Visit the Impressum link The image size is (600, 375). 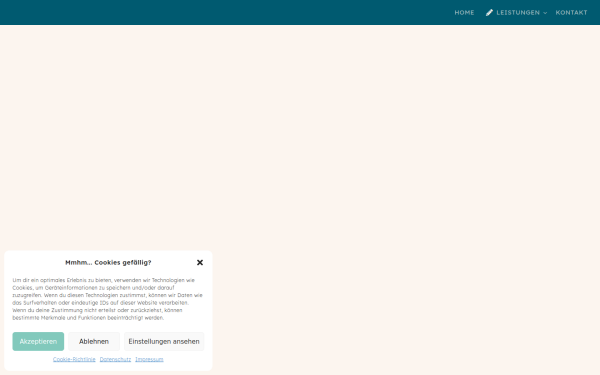[149, 359]
